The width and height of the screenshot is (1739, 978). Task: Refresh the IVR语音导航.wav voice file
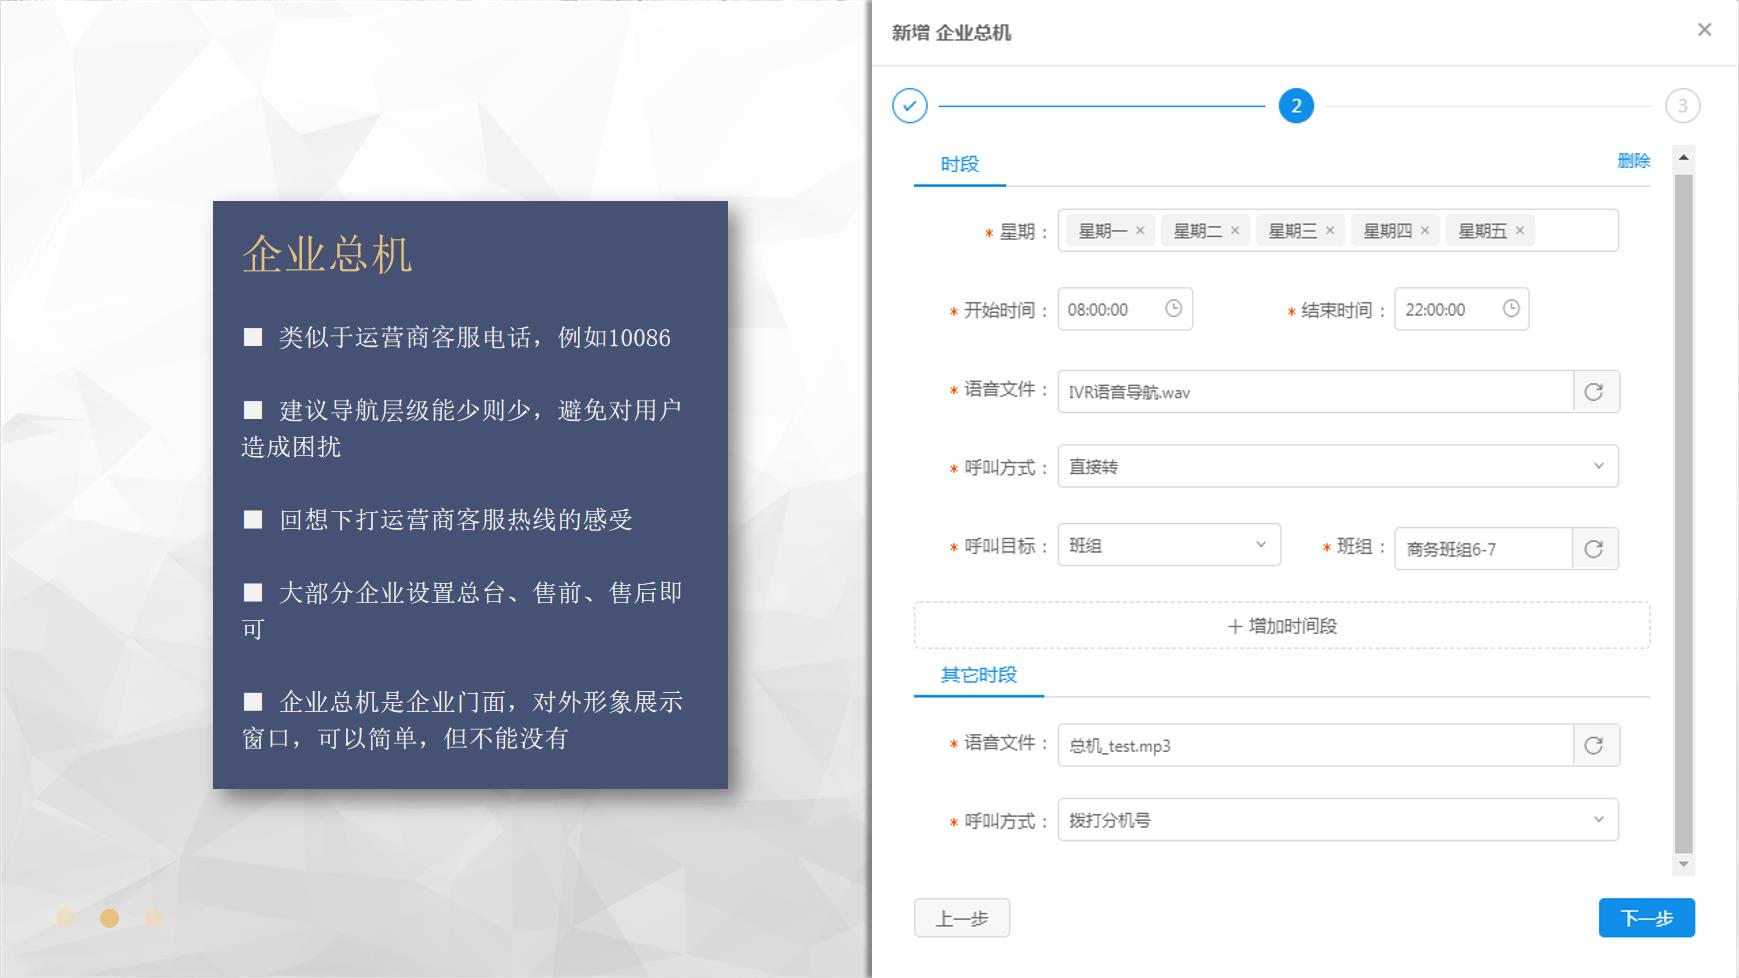click(x=1595, y=392)
